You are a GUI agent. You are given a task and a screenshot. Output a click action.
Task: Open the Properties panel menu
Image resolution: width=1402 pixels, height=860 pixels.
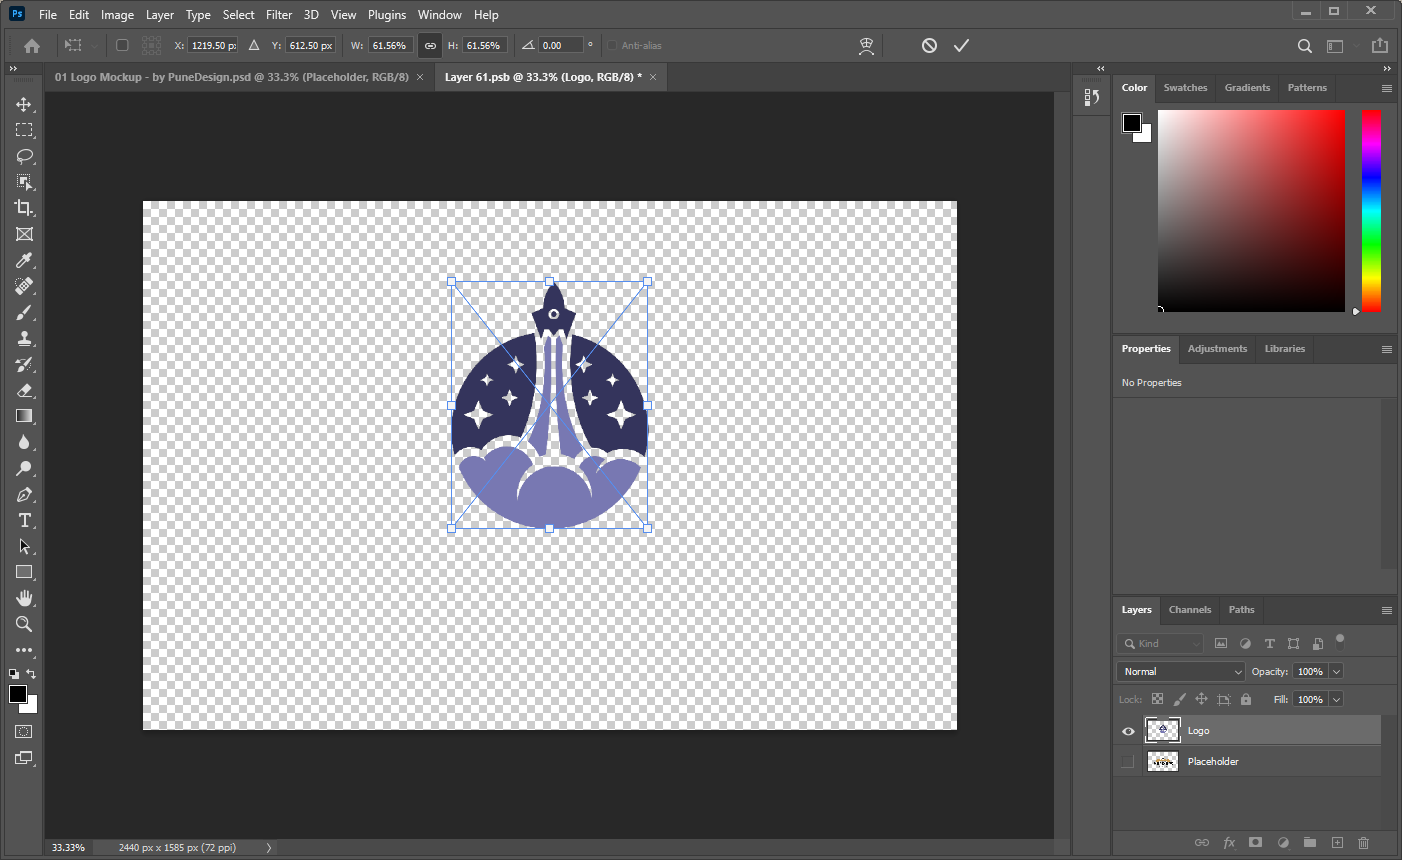coord(1387,349)
